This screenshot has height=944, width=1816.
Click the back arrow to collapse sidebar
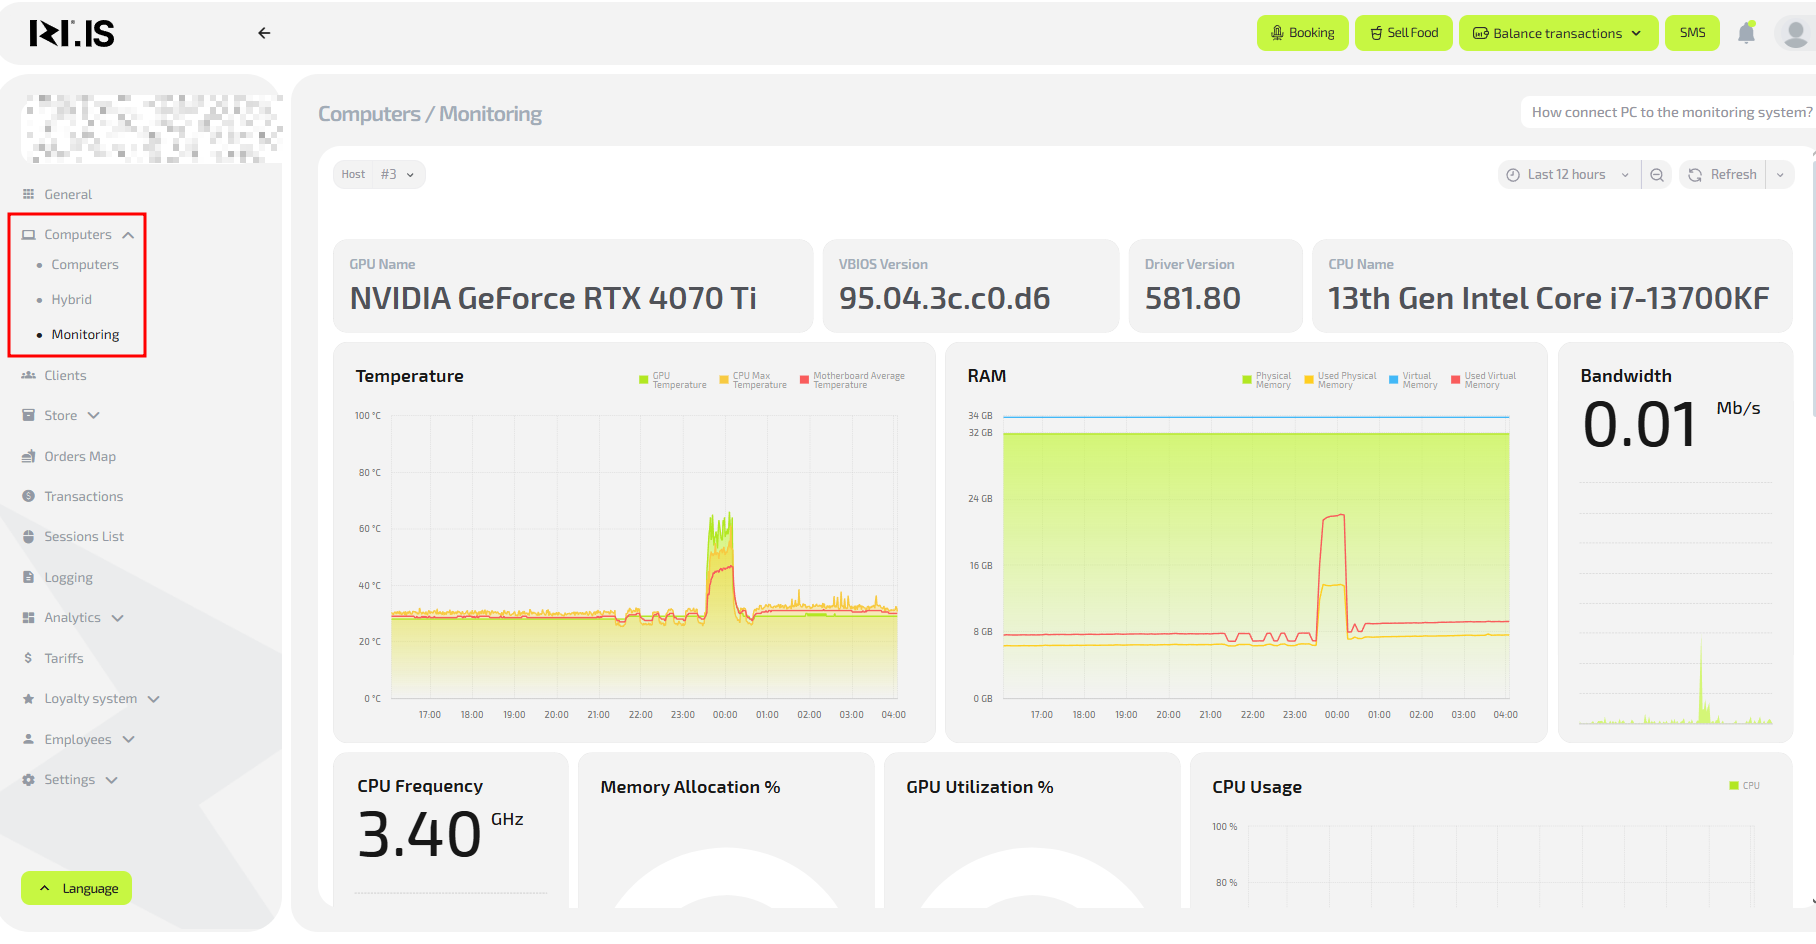tap(264, 33)
